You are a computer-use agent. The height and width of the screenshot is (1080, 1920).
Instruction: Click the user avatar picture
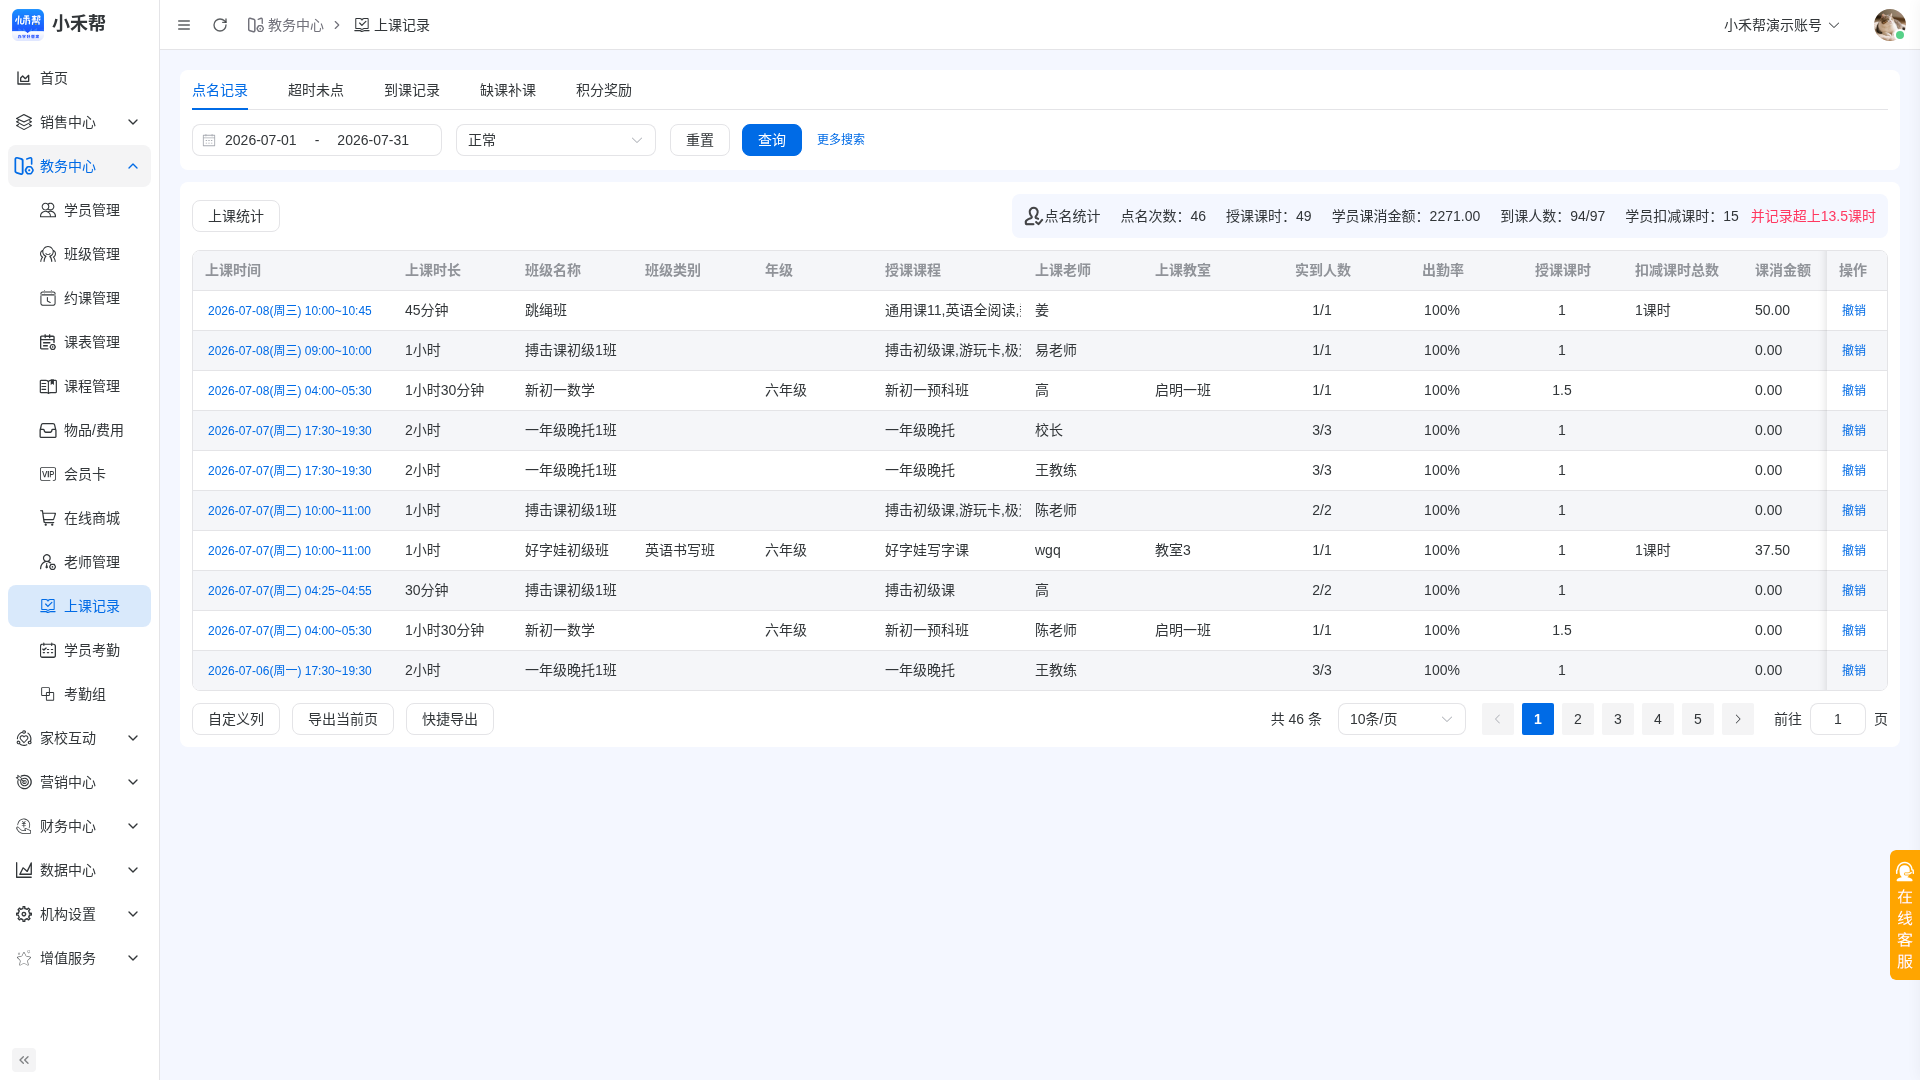[x=1889, y=25]
